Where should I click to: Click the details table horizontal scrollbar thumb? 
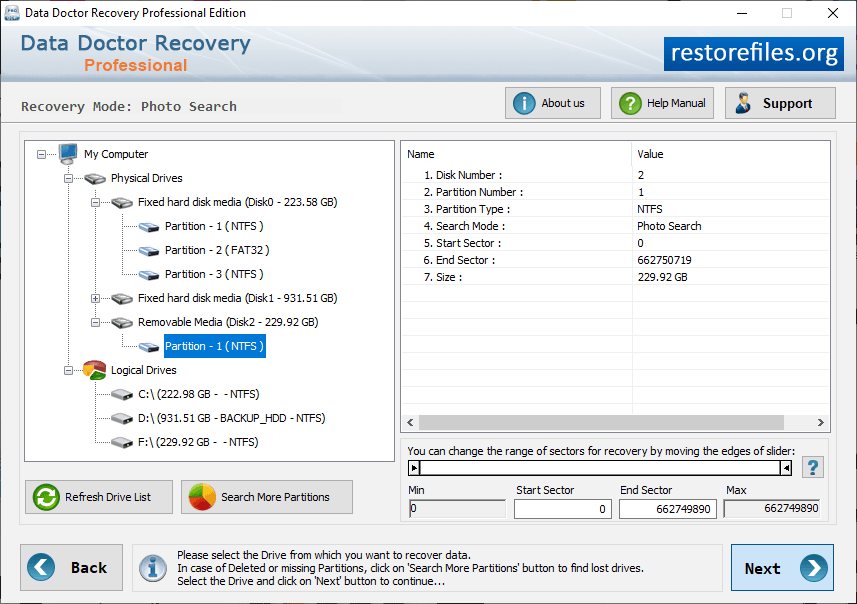pyautogui.click(x=601, y=423)
